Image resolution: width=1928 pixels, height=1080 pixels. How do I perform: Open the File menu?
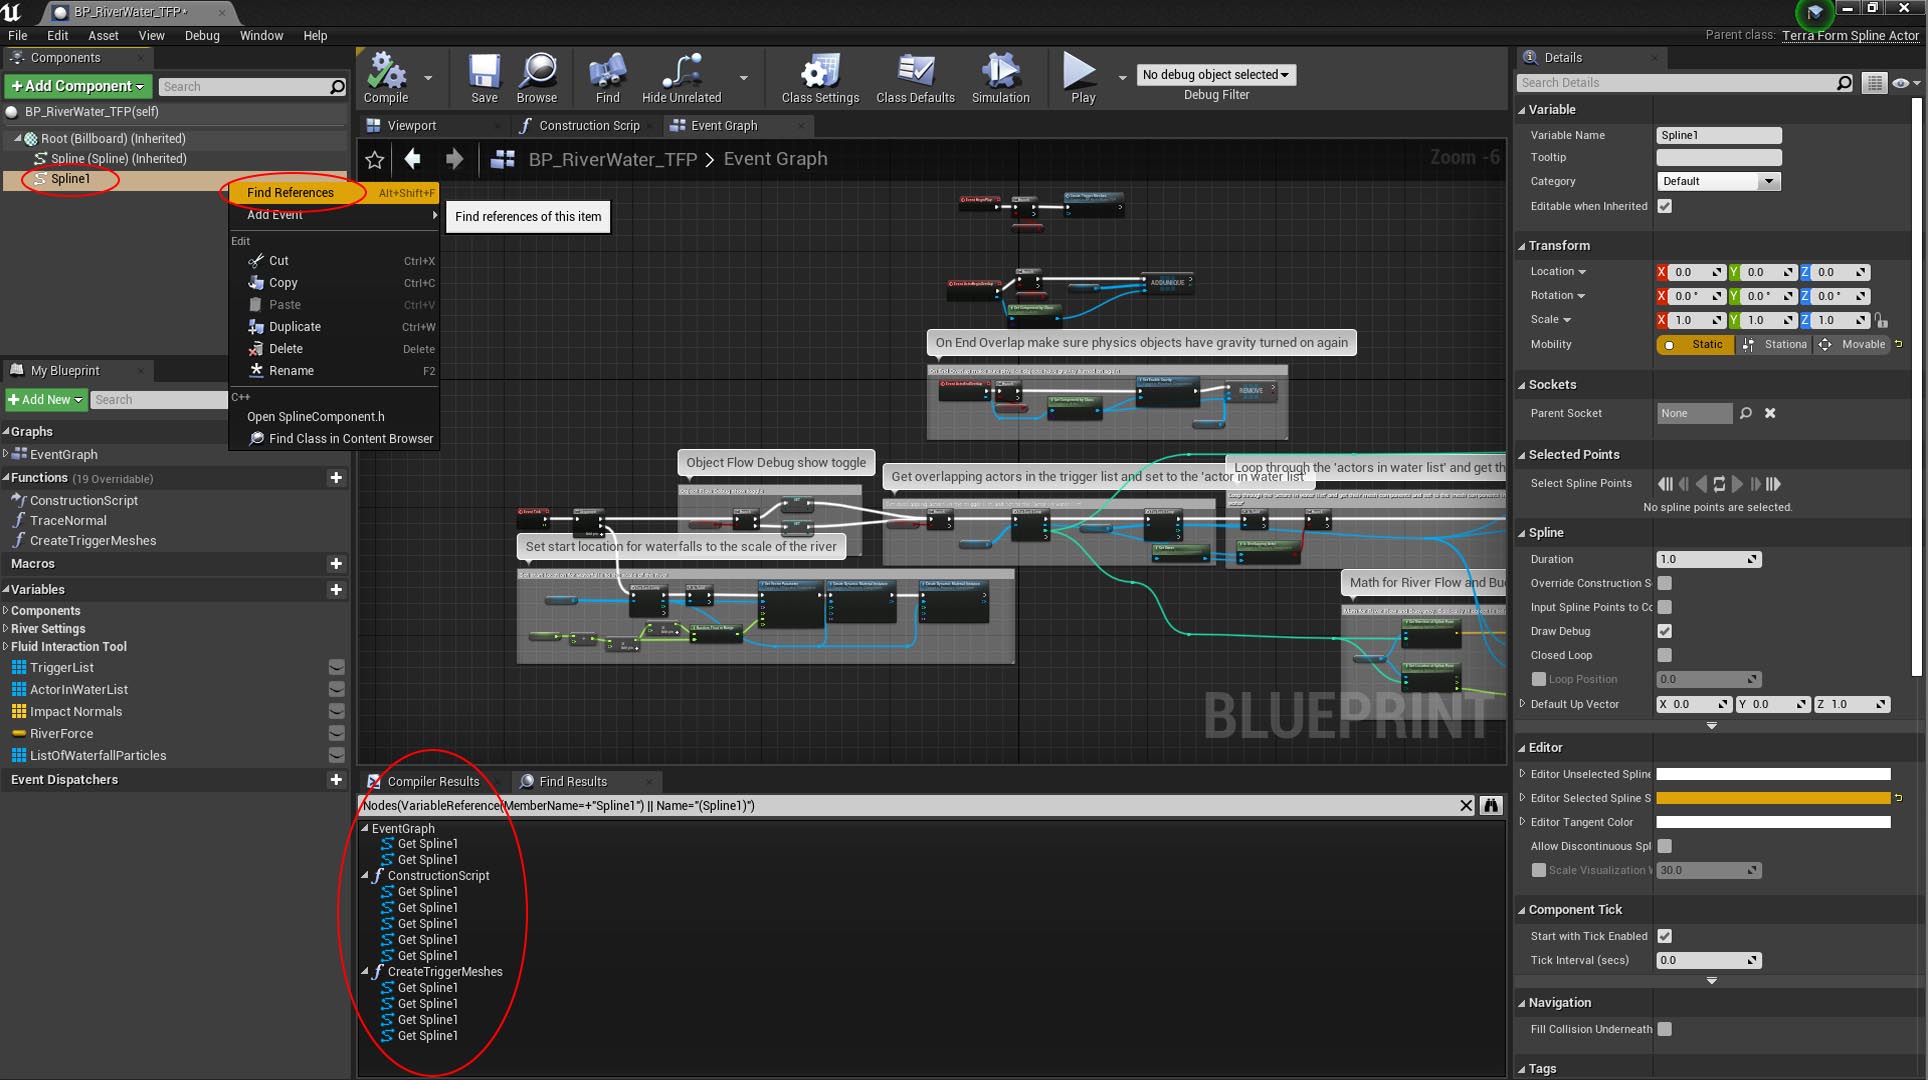[18, 35]
